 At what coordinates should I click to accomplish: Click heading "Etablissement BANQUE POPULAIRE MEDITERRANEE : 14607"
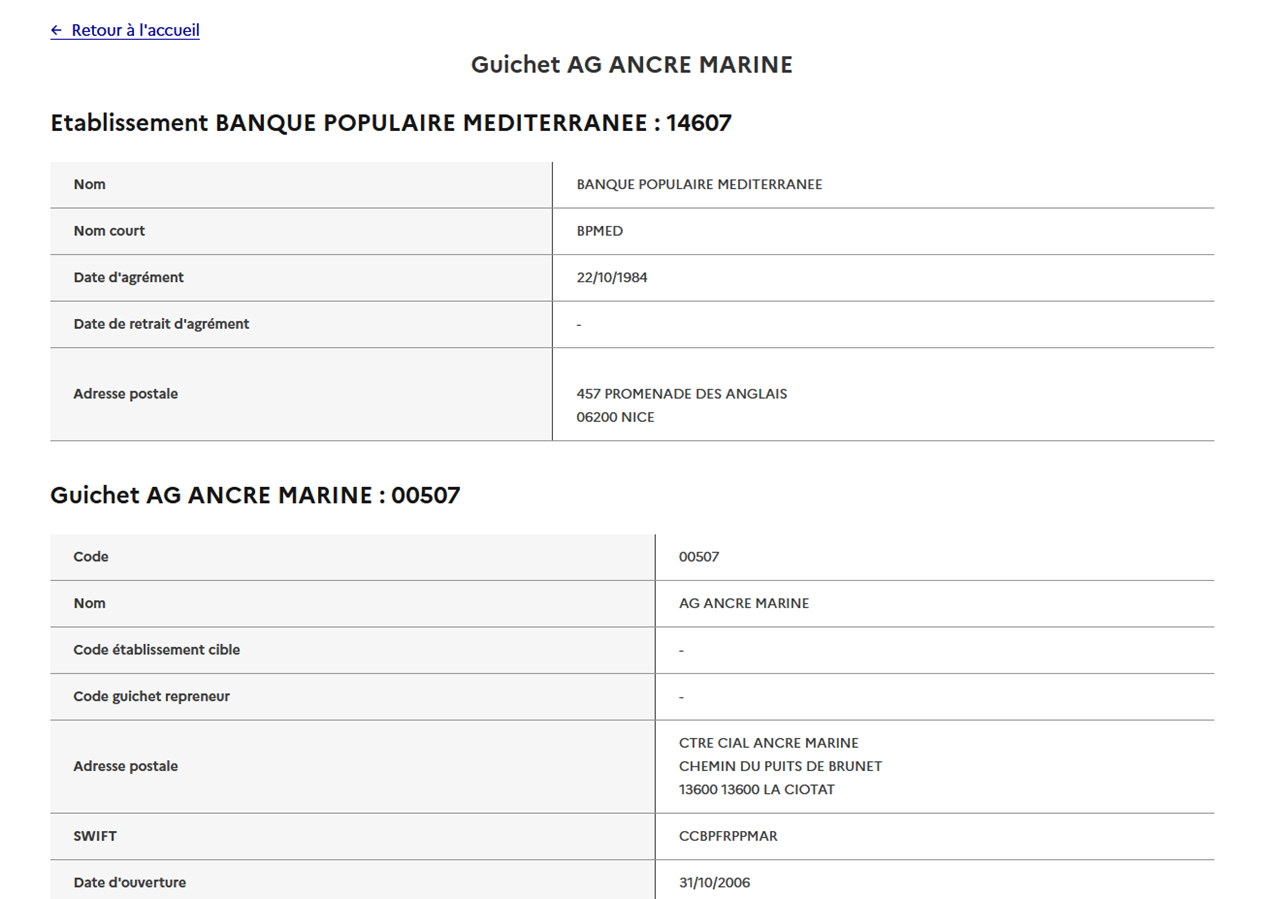click(391, 123)
